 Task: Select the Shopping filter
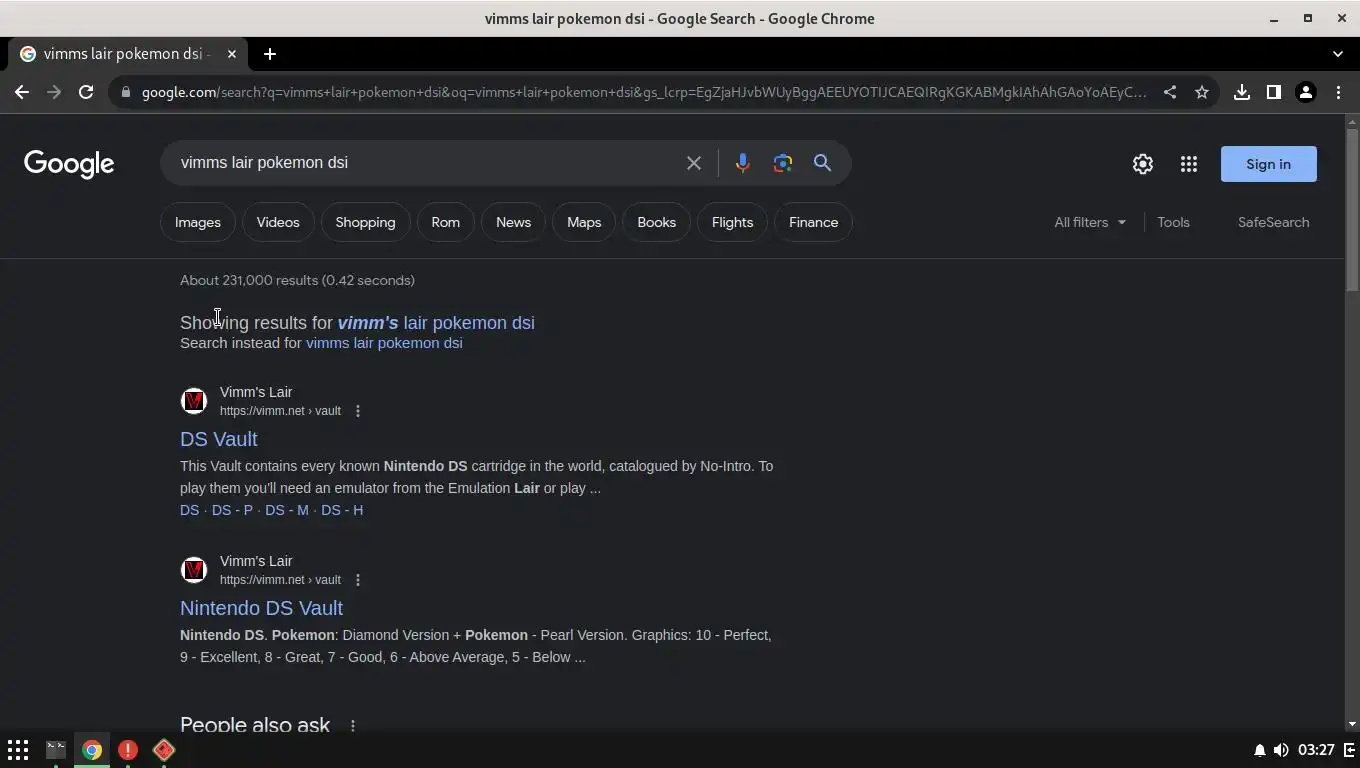[365, 222]
